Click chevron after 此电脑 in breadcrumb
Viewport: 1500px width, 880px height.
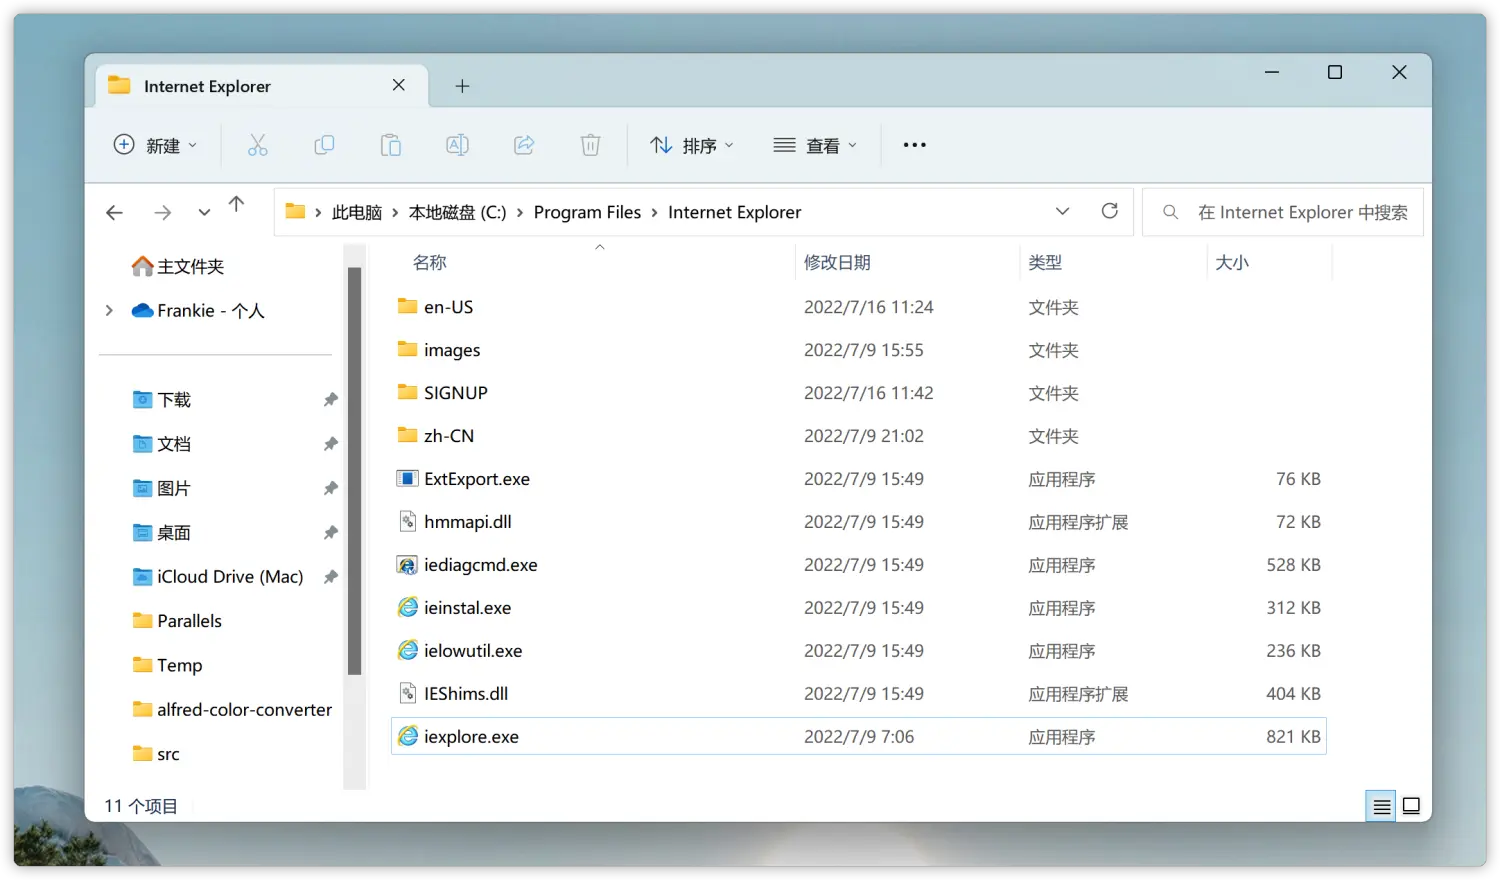tap(395, 213)
